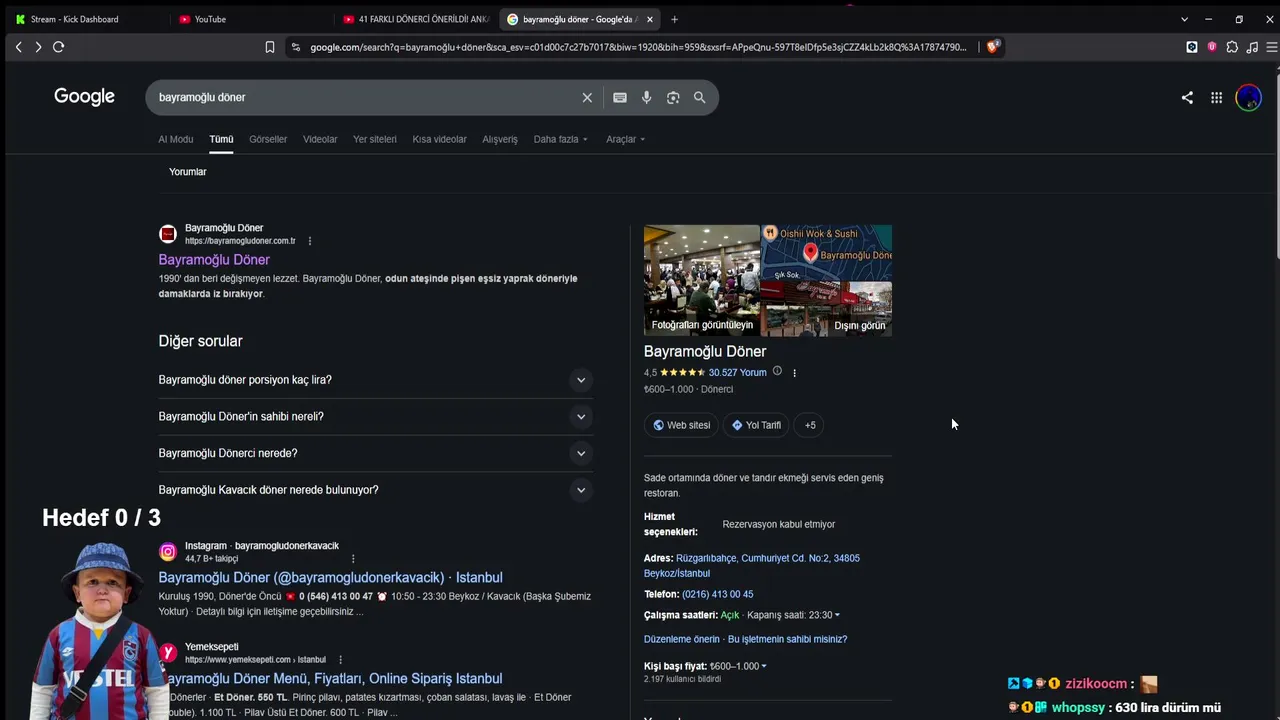The image size is (1280, 720).
Task: Focus the Google search field
Action: pyautogui.click(x=365, y=97)
